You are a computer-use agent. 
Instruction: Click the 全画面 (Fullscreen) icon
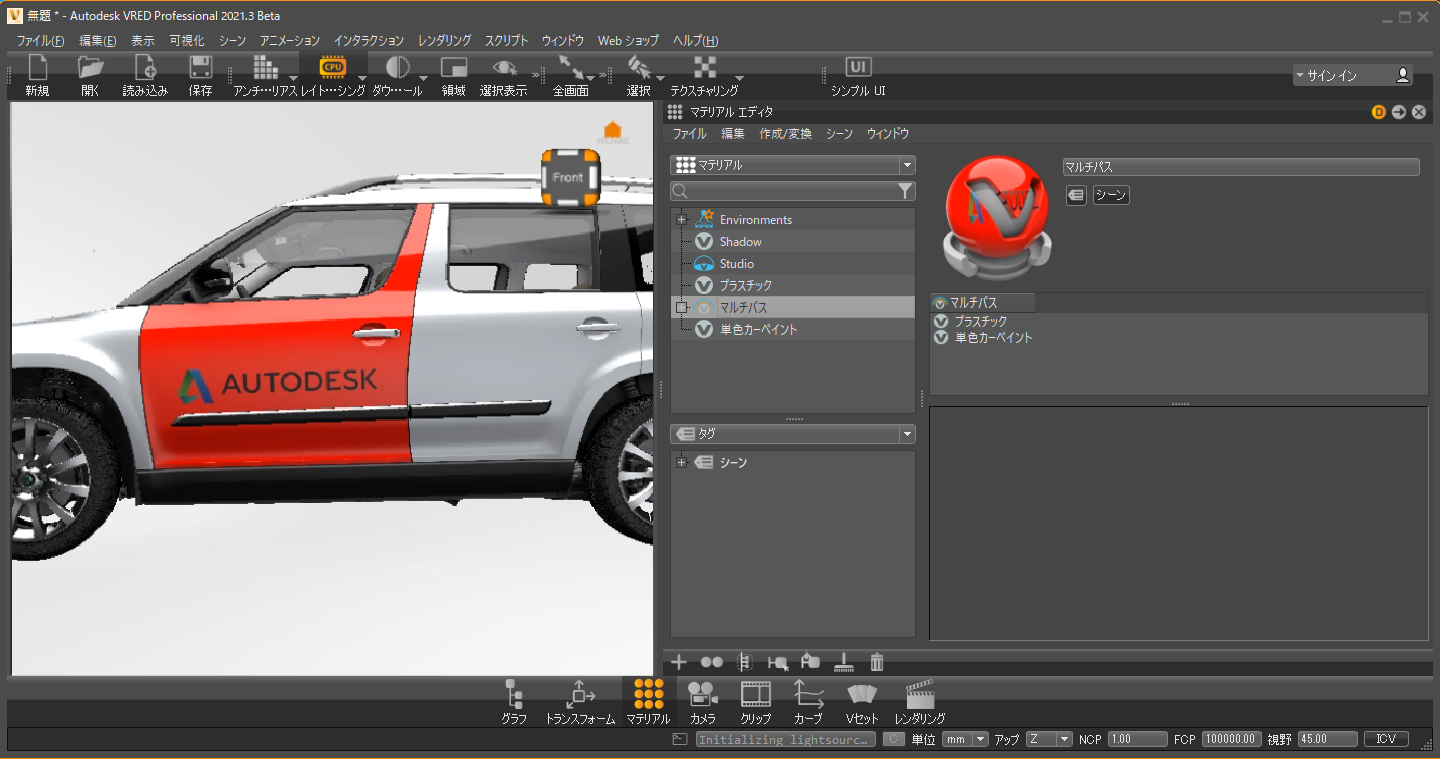[x=571, y=68]
